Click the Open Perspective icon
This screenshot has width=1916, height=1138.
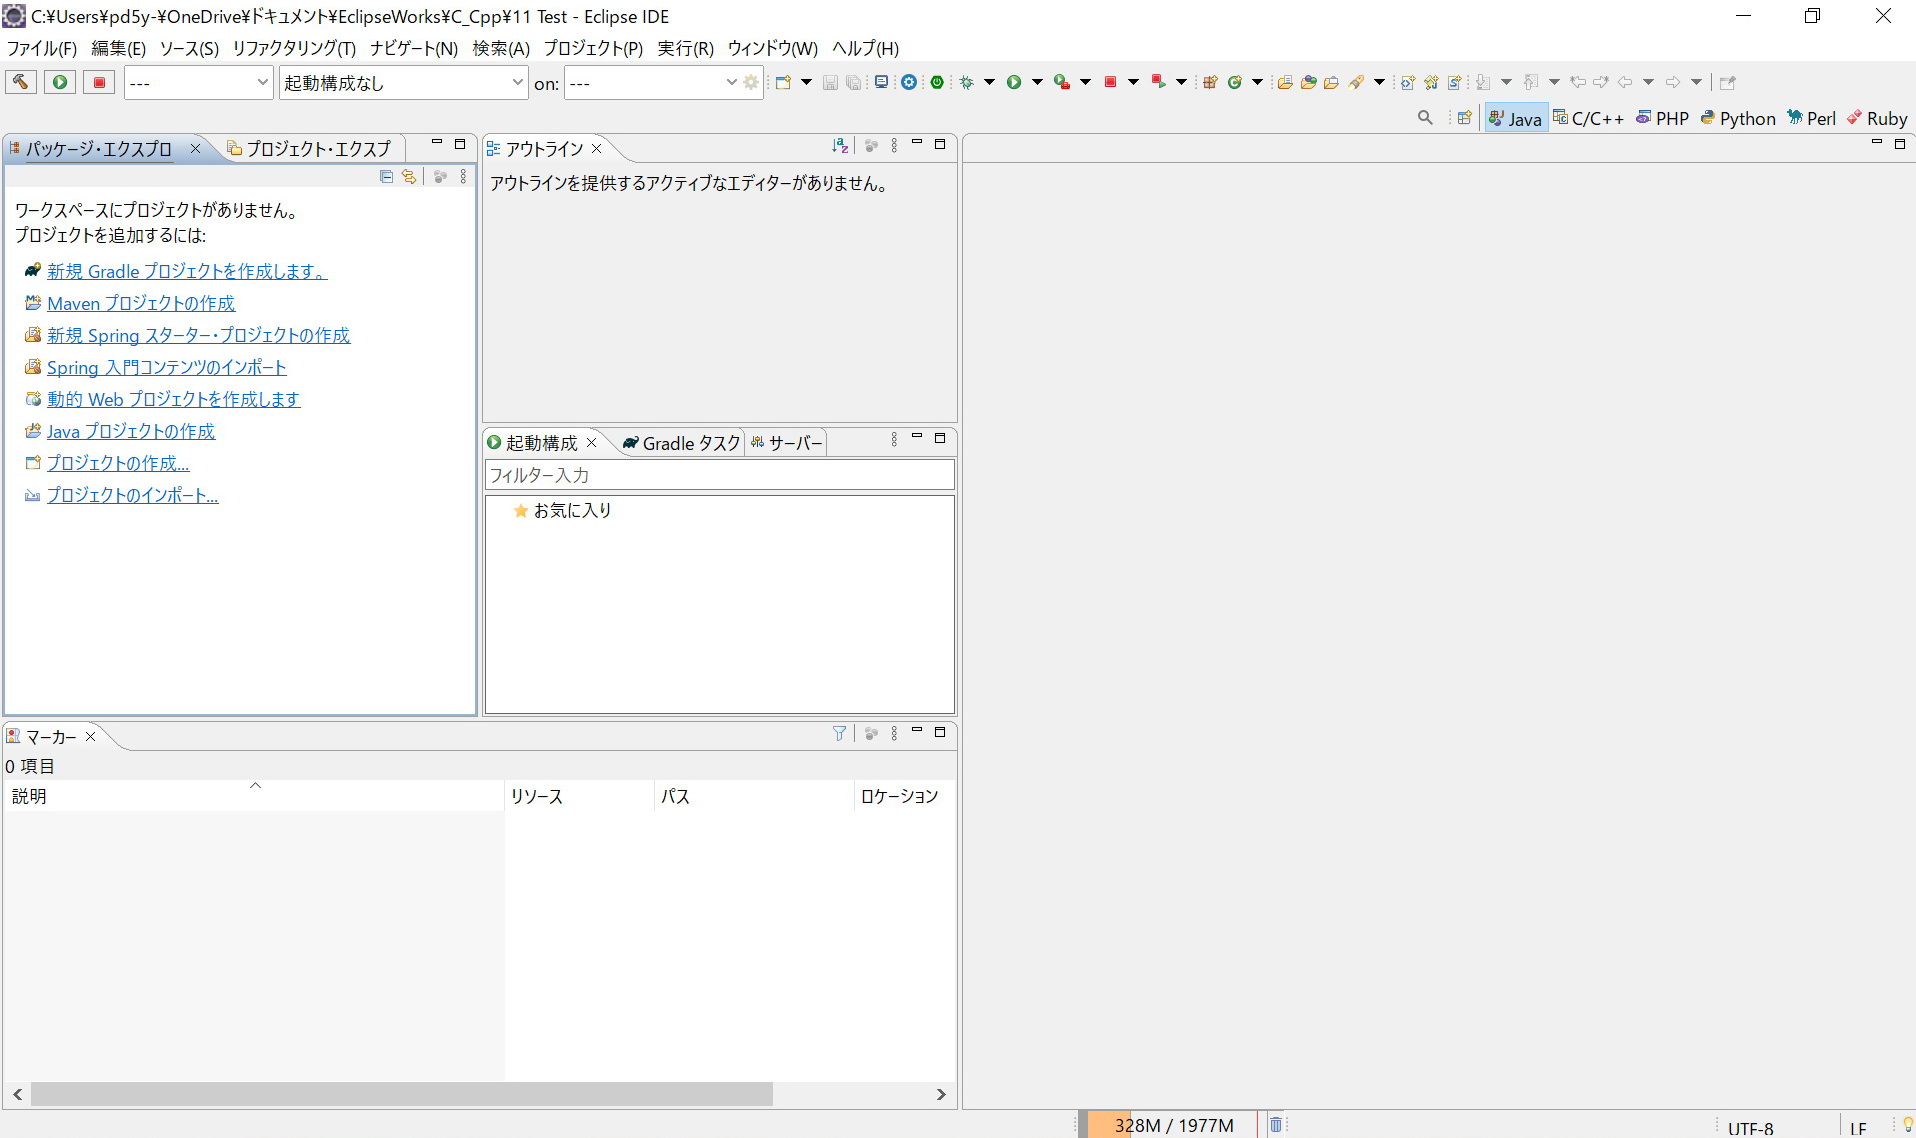1464,118
